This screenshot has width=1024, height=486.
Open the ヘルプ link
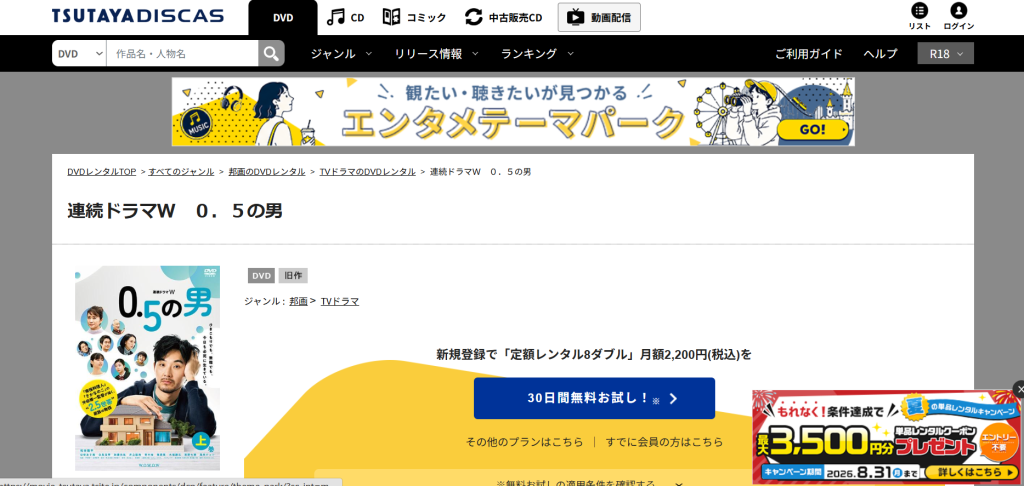880,54
